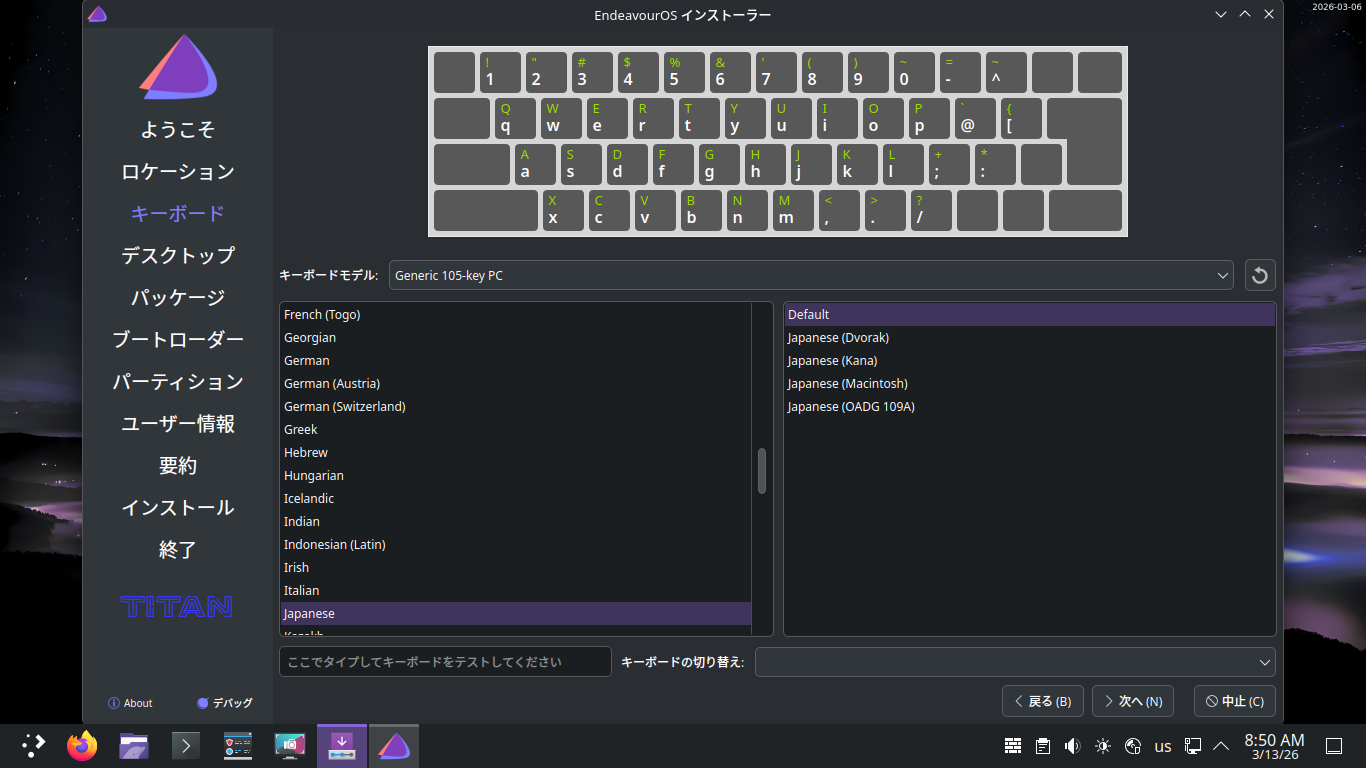Select the highlighted Japanese layout row
This screenshot has width=1366, height=768.
(x=515, y=614)
